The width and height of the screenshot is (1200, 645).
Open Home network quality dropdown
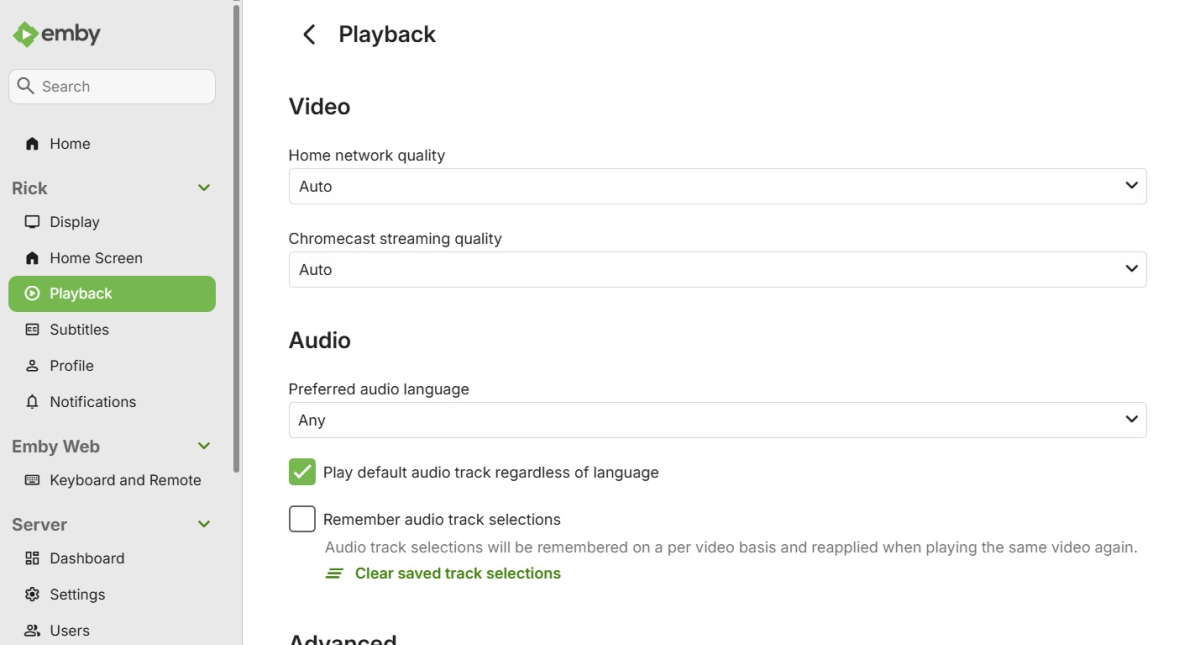point(717,186)
